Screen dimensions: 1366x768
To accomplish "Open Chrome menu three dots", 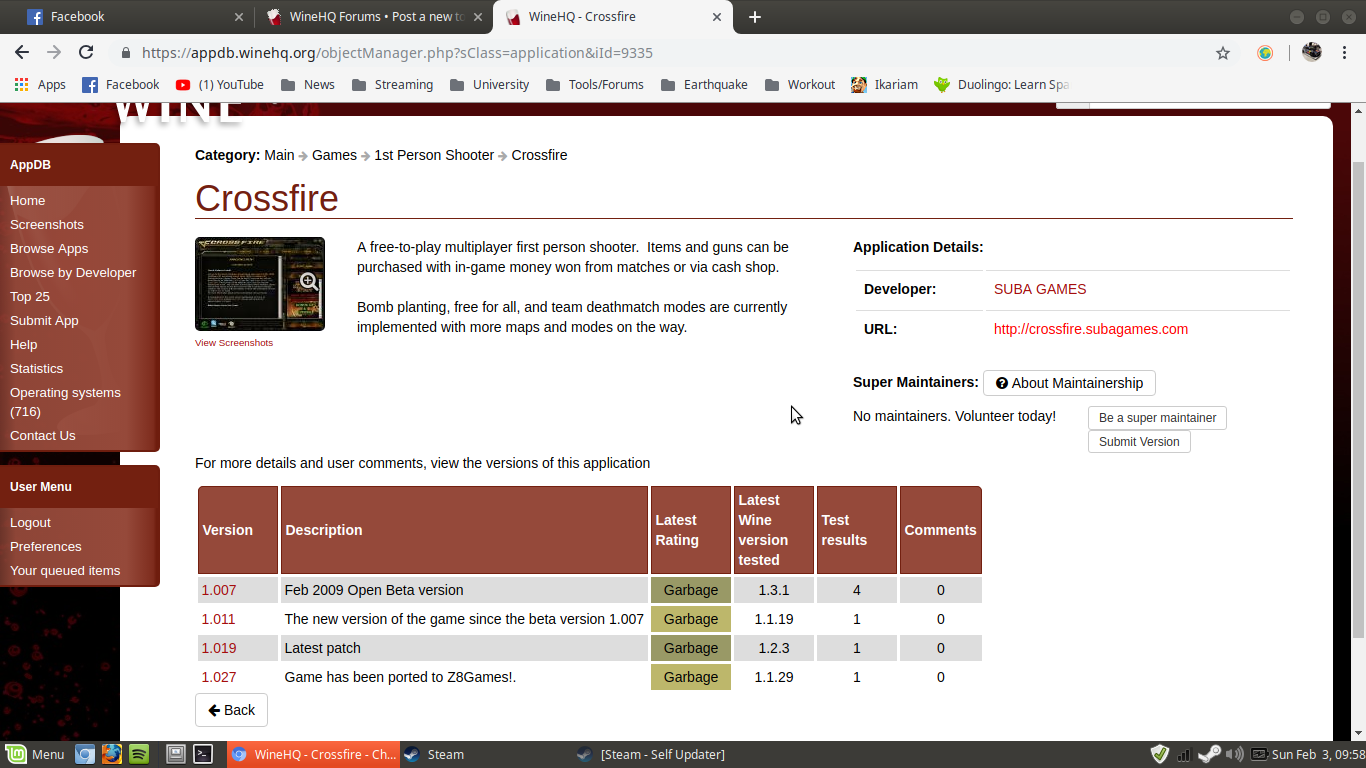I will [x=1344, y=53].
